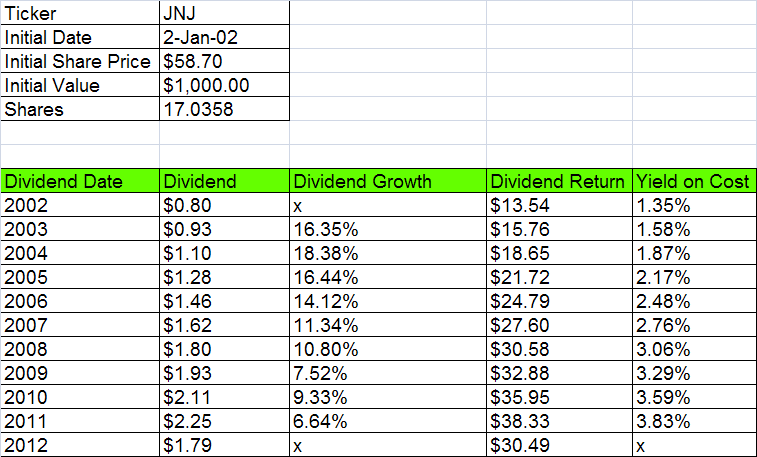Click the $35.95 dividend return cell

(x=558, y=397)
